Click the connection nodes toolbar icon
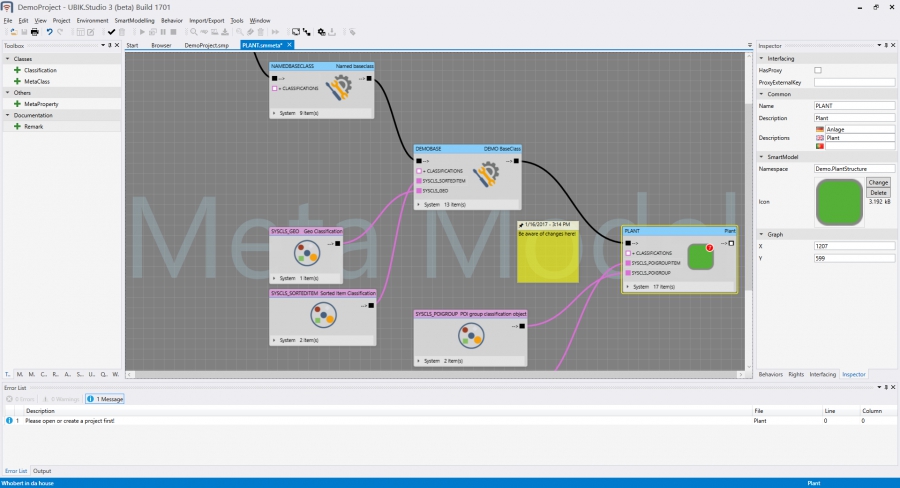Image resolution: width=900 pixels, height=488 pixels. [307, 32]
